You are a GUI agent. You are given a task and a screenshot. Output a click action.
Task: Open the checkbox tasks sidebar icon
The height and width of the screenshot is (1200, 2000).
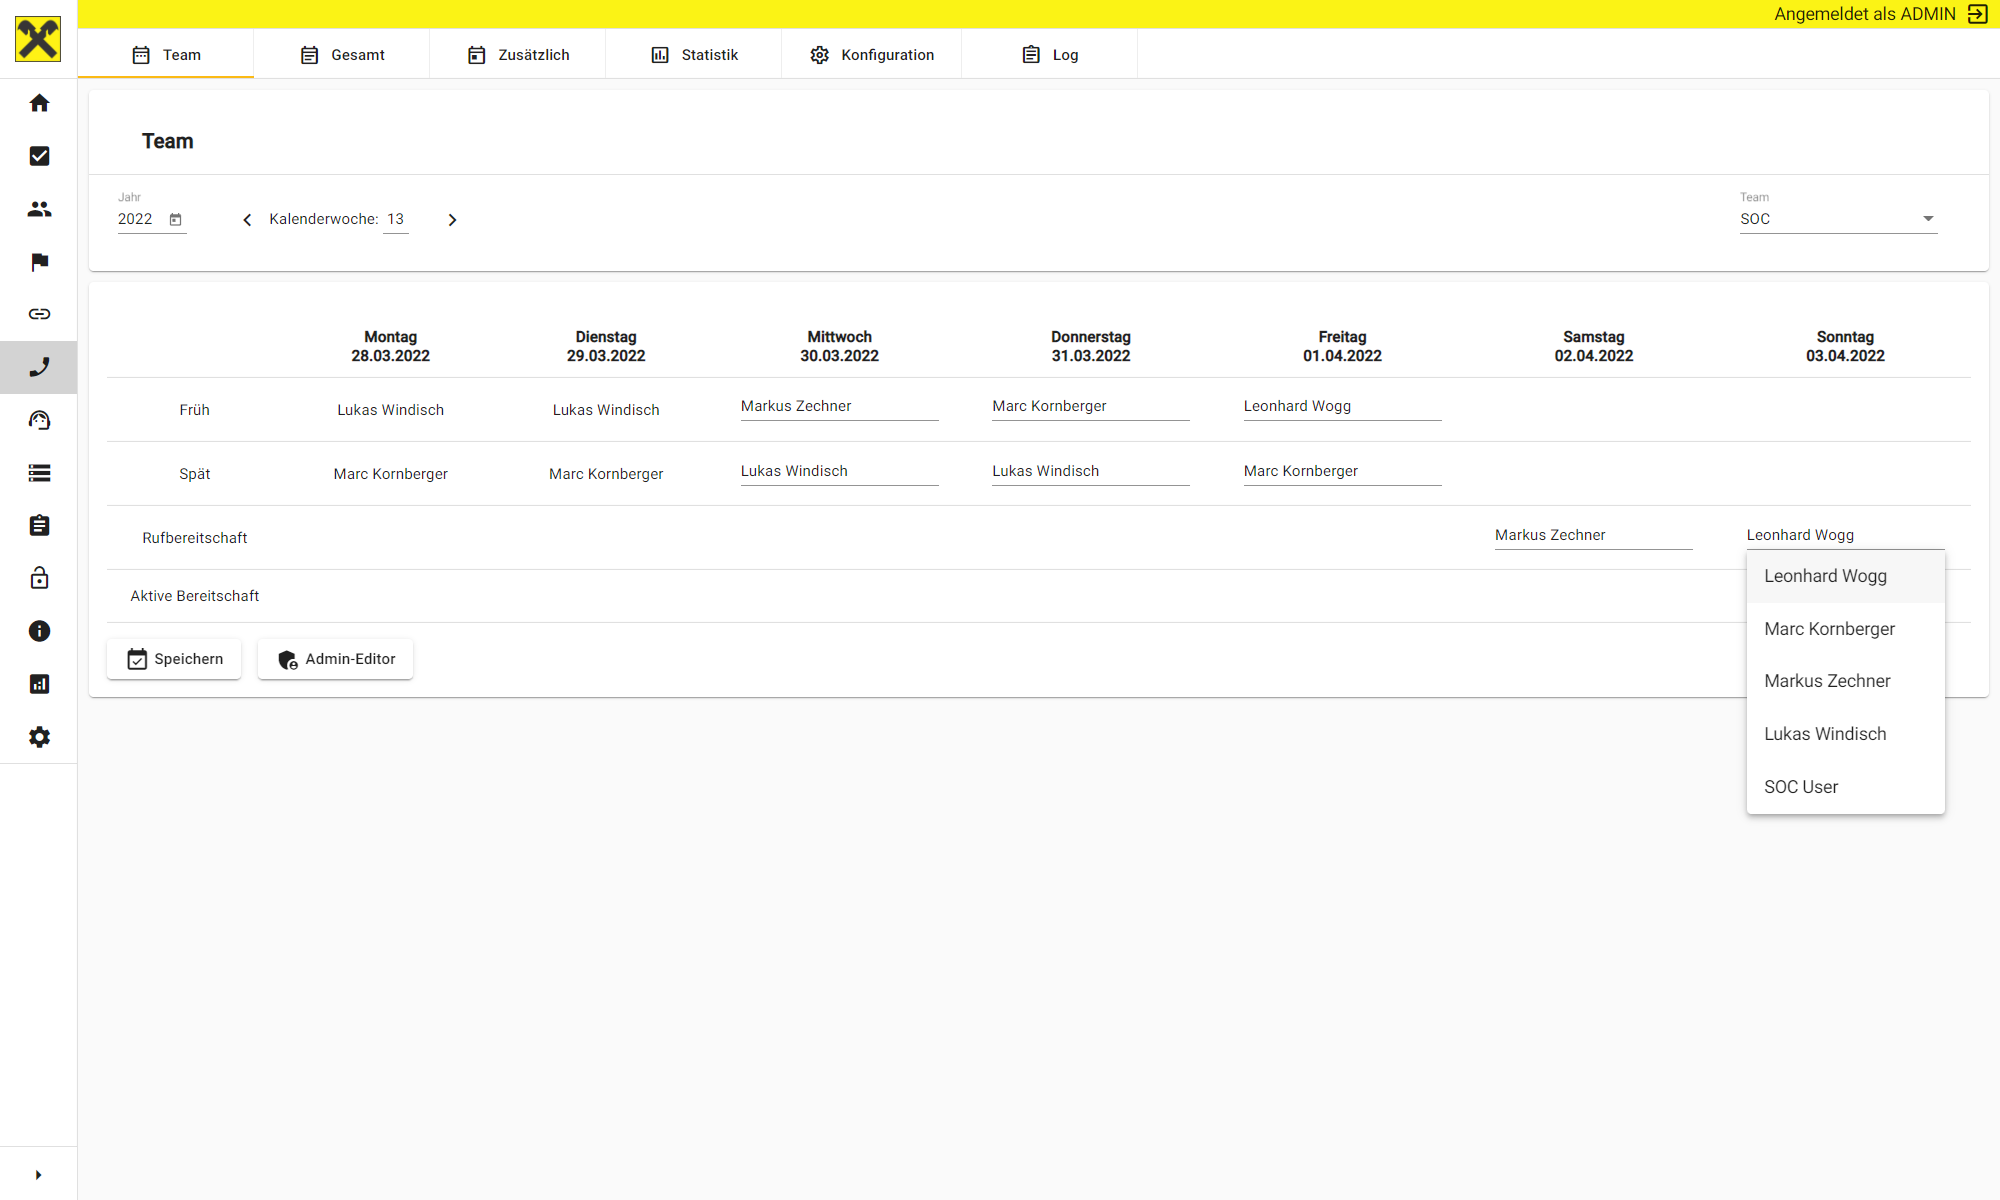(39, 156)
